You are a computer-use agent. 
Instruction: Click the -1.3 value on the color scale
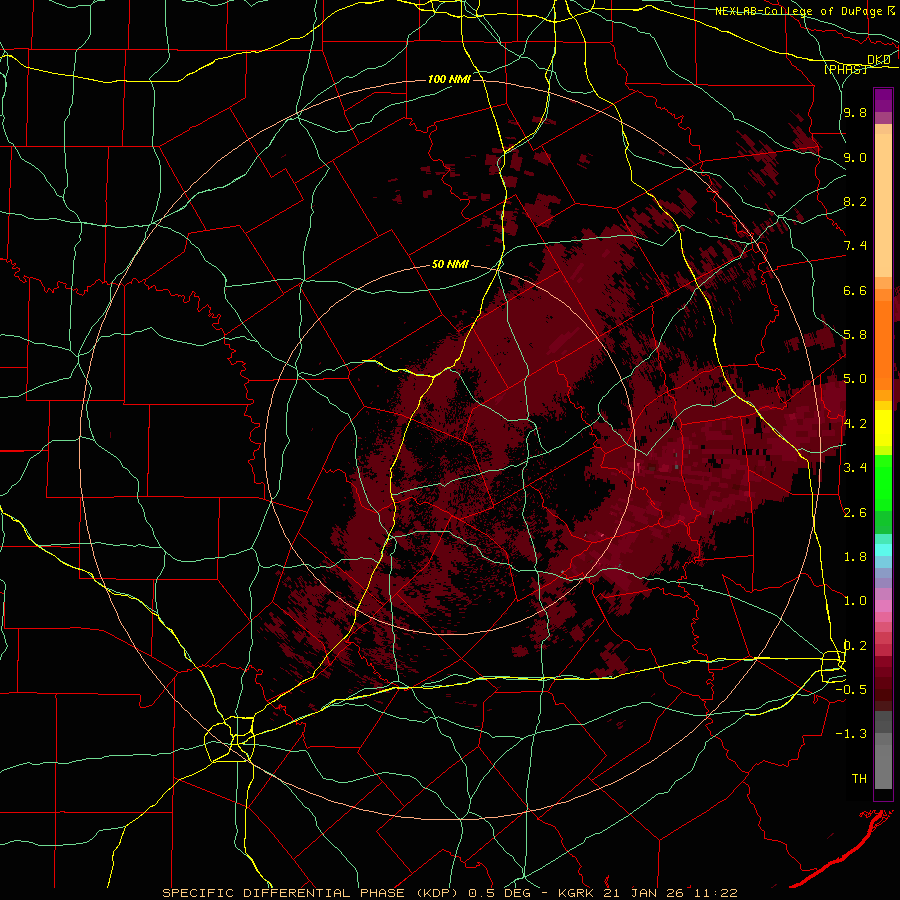point(851,734)
